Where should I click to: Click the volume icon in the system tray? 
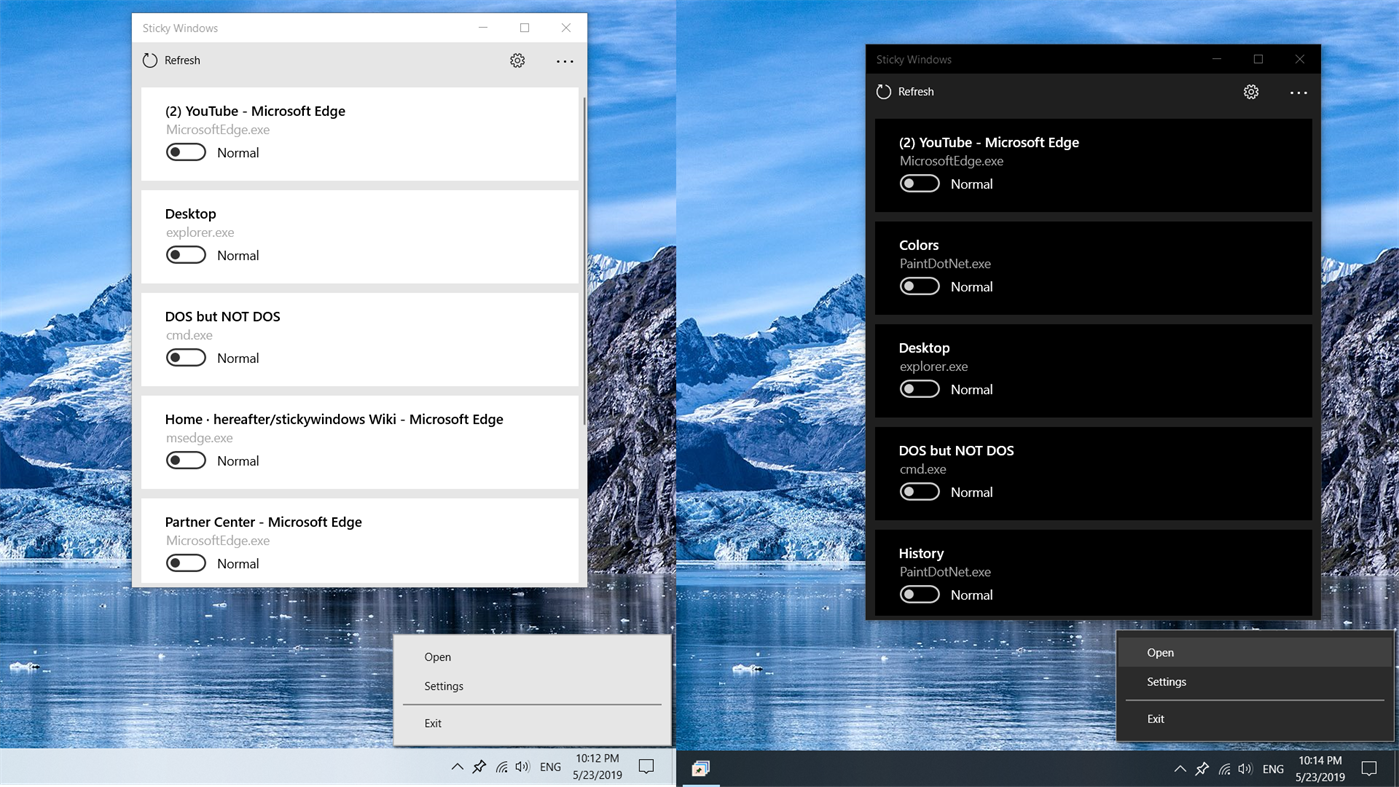pos(522,766)
